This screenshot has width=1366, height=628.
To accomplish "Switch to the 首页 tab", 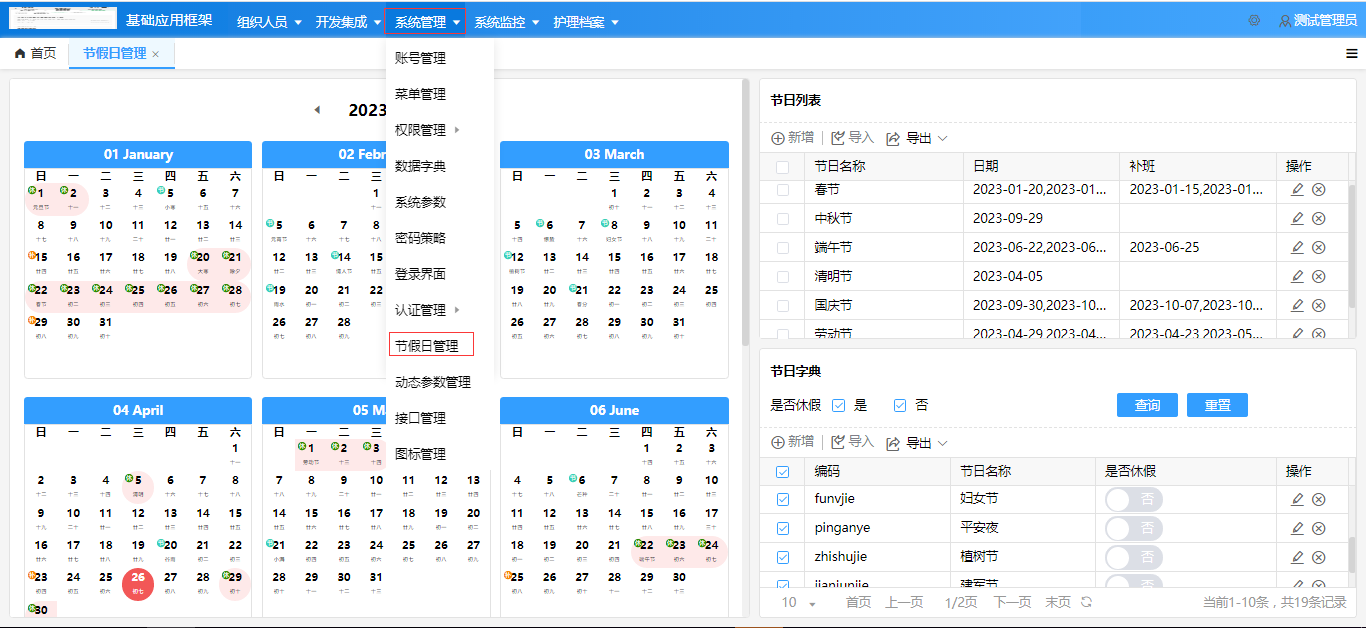I will [35, 55].
